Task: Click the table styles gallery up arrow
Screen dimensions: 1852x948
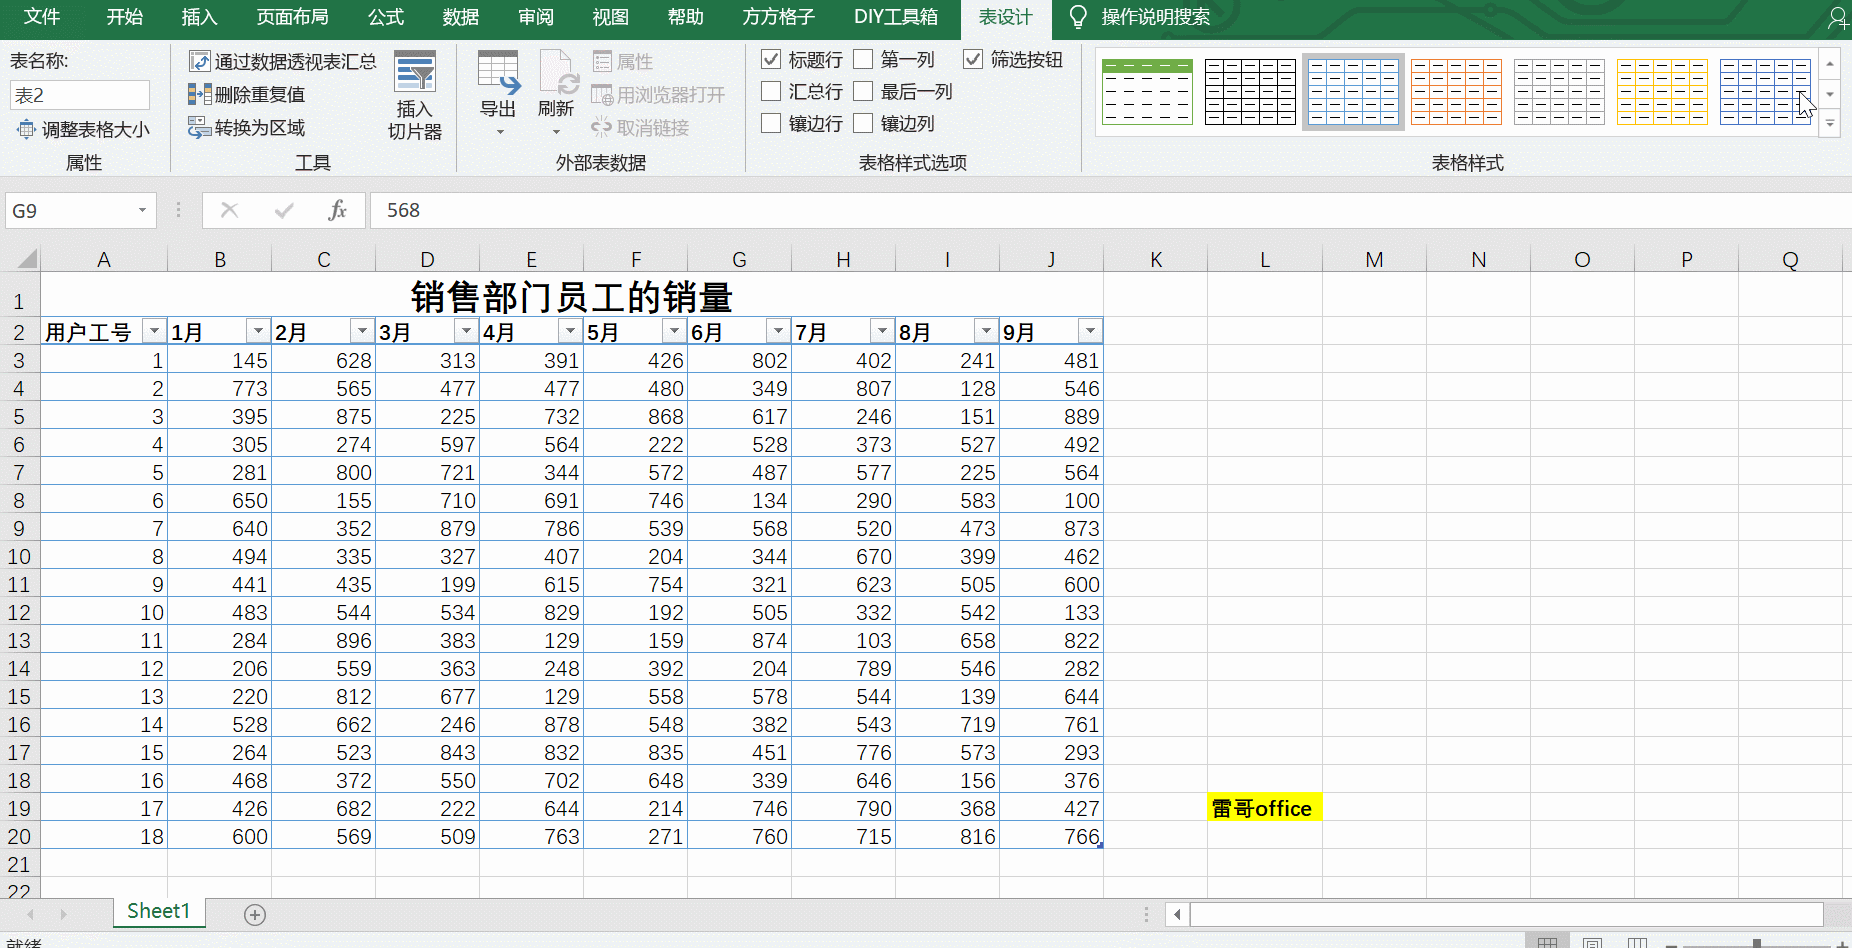Action: [1830, 63]
